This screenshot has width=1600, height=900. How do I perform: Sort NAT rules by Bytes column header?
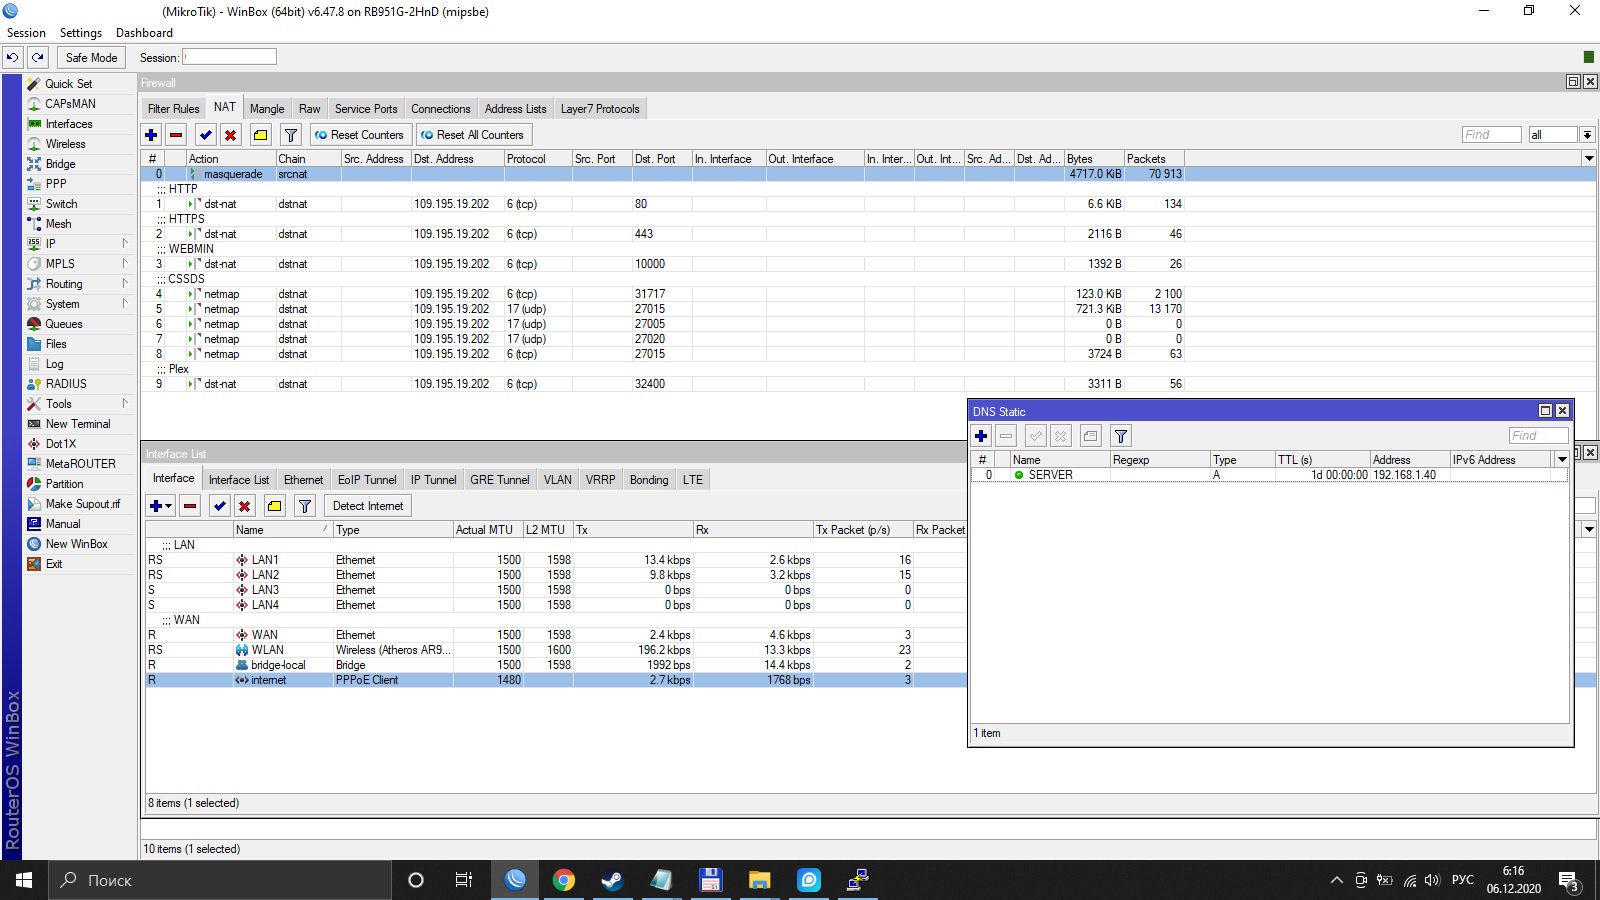(x=1094, y=159)
